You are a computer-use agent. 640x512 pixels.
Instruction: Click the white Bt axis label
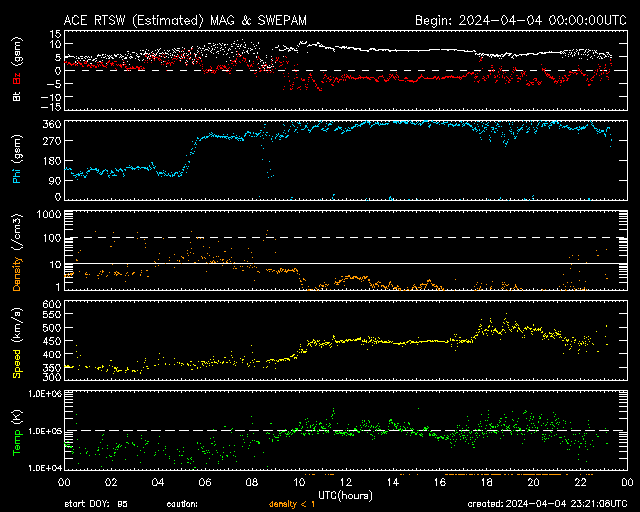tap(16, 97)
